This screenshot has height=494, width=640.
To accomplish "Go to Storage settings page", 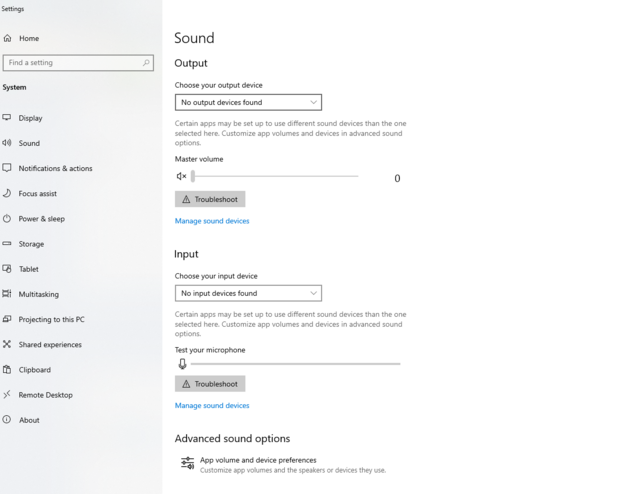I will point(31,244).
